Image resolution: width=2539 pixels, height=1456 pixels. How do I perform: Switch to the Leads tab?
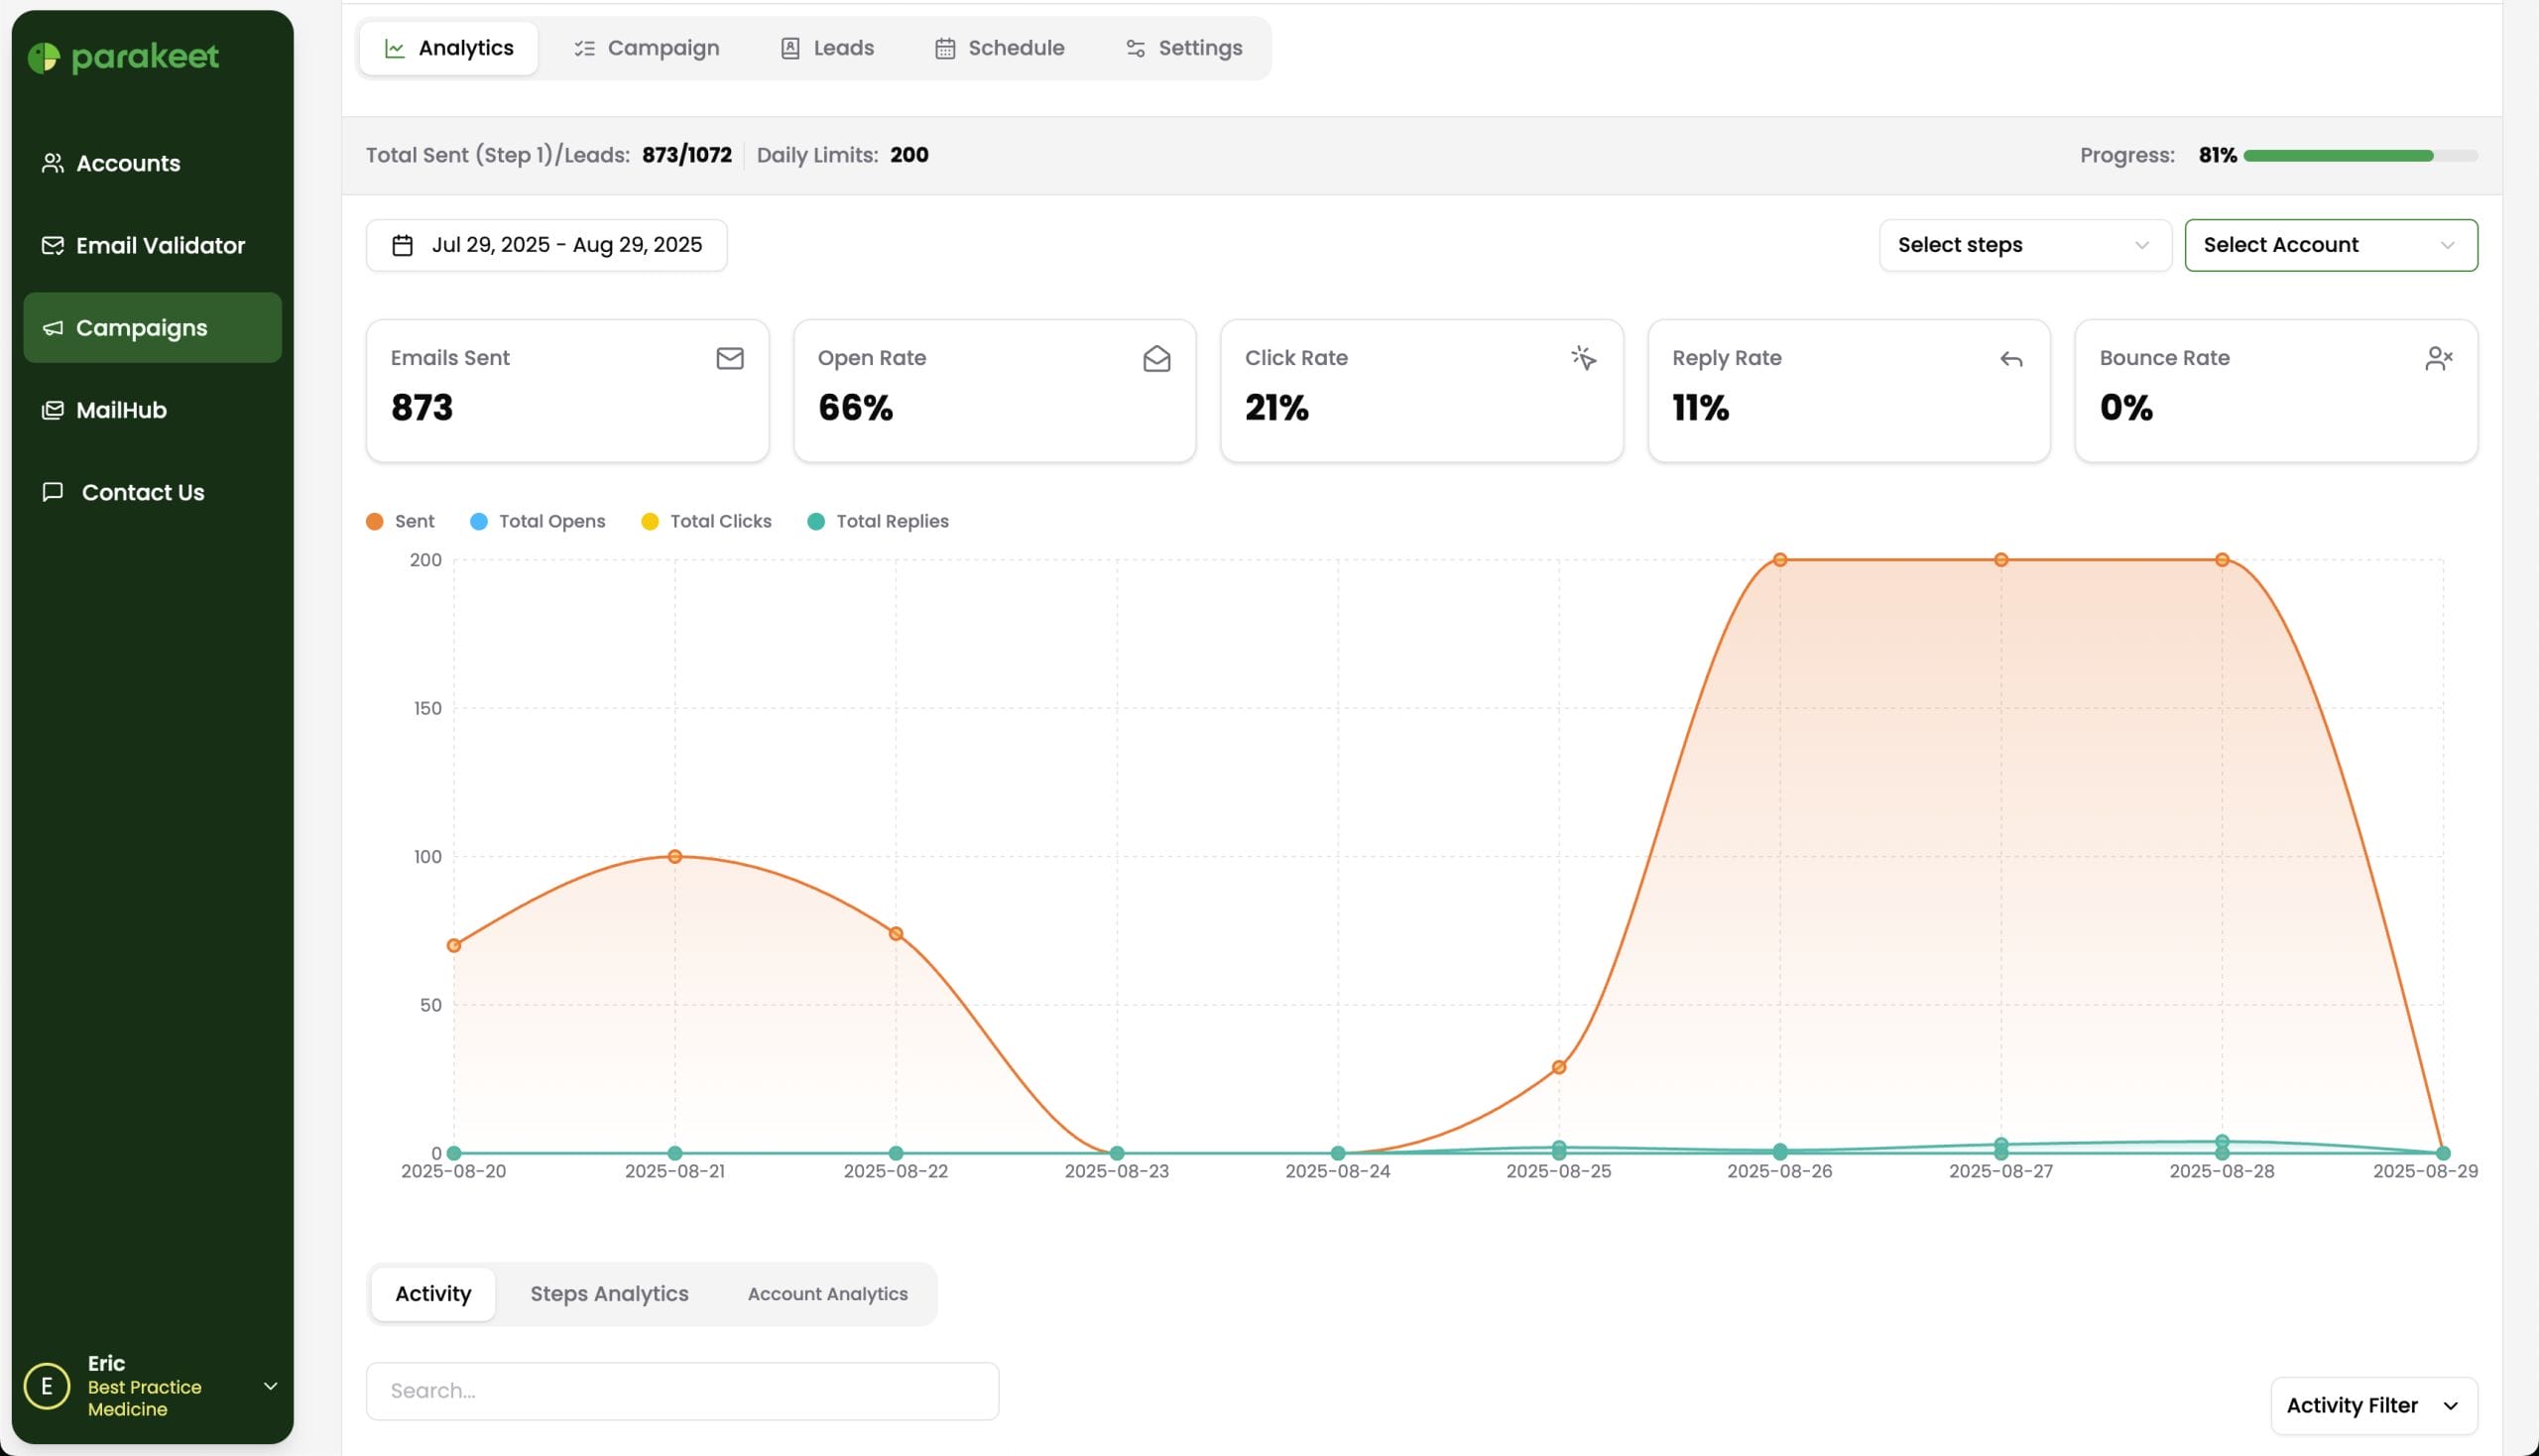(x=827, y=48)
